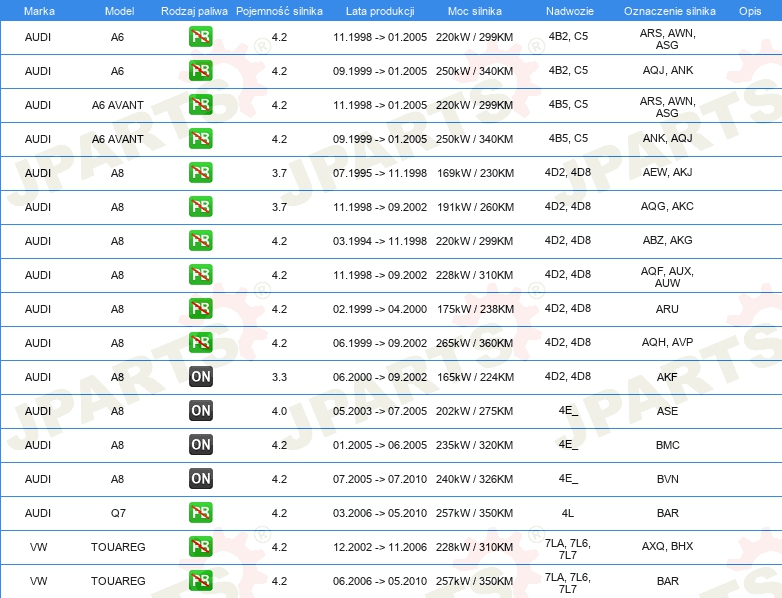Click ON diesel icon in A8 3.3 AKF row
Image resolution: width=782 pixels, height=598 pixels.
point(200,377)
